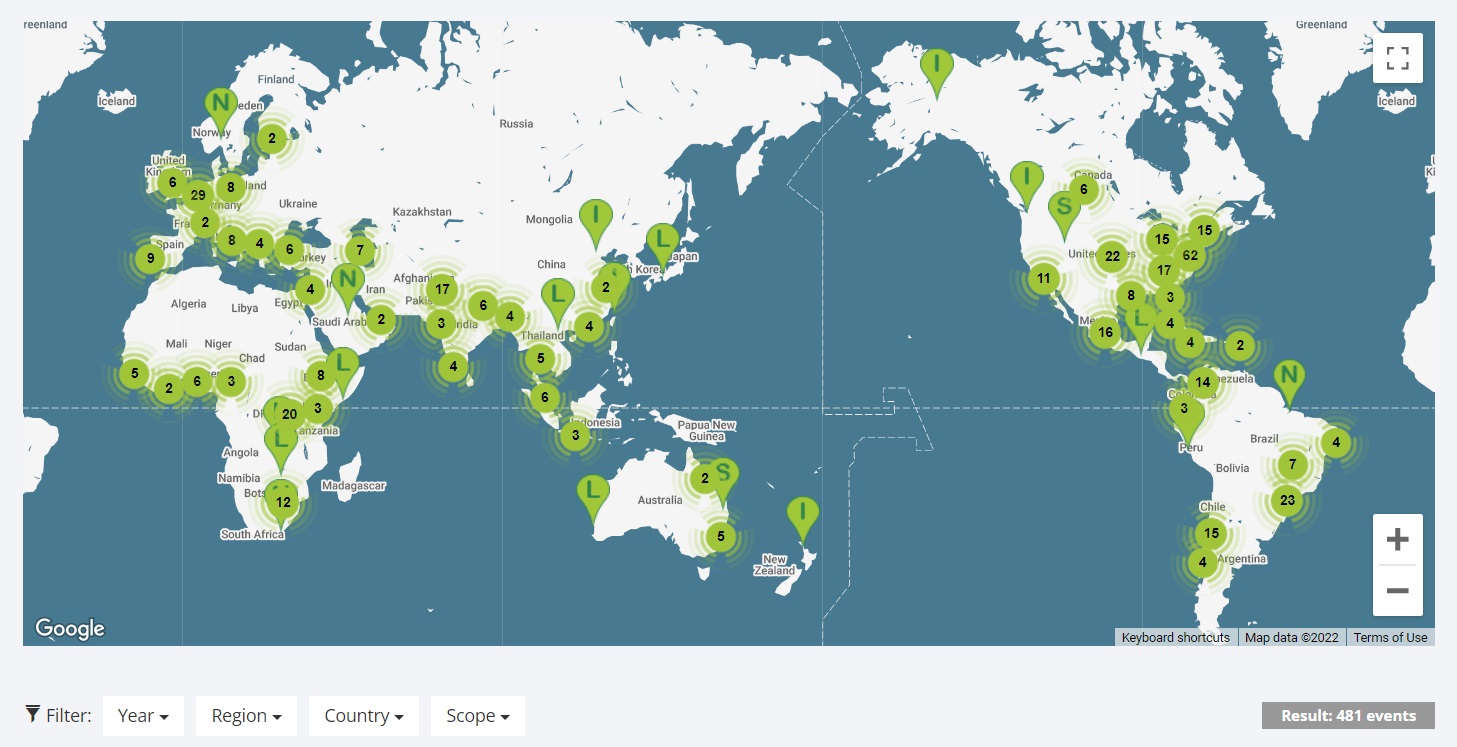Viewport: 1457px width, 747px height.
Task: Click the I pin near New Zealand
Action: (802, 514)
